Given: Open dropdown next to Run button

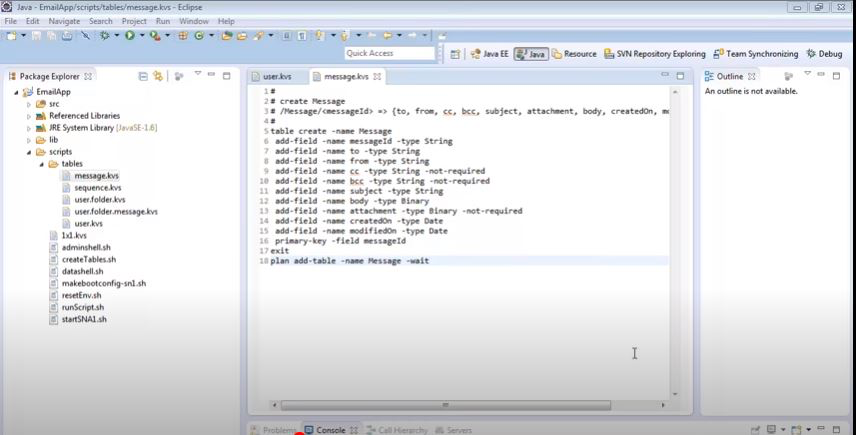Looking at the screenshot, I should click(142, 35).
